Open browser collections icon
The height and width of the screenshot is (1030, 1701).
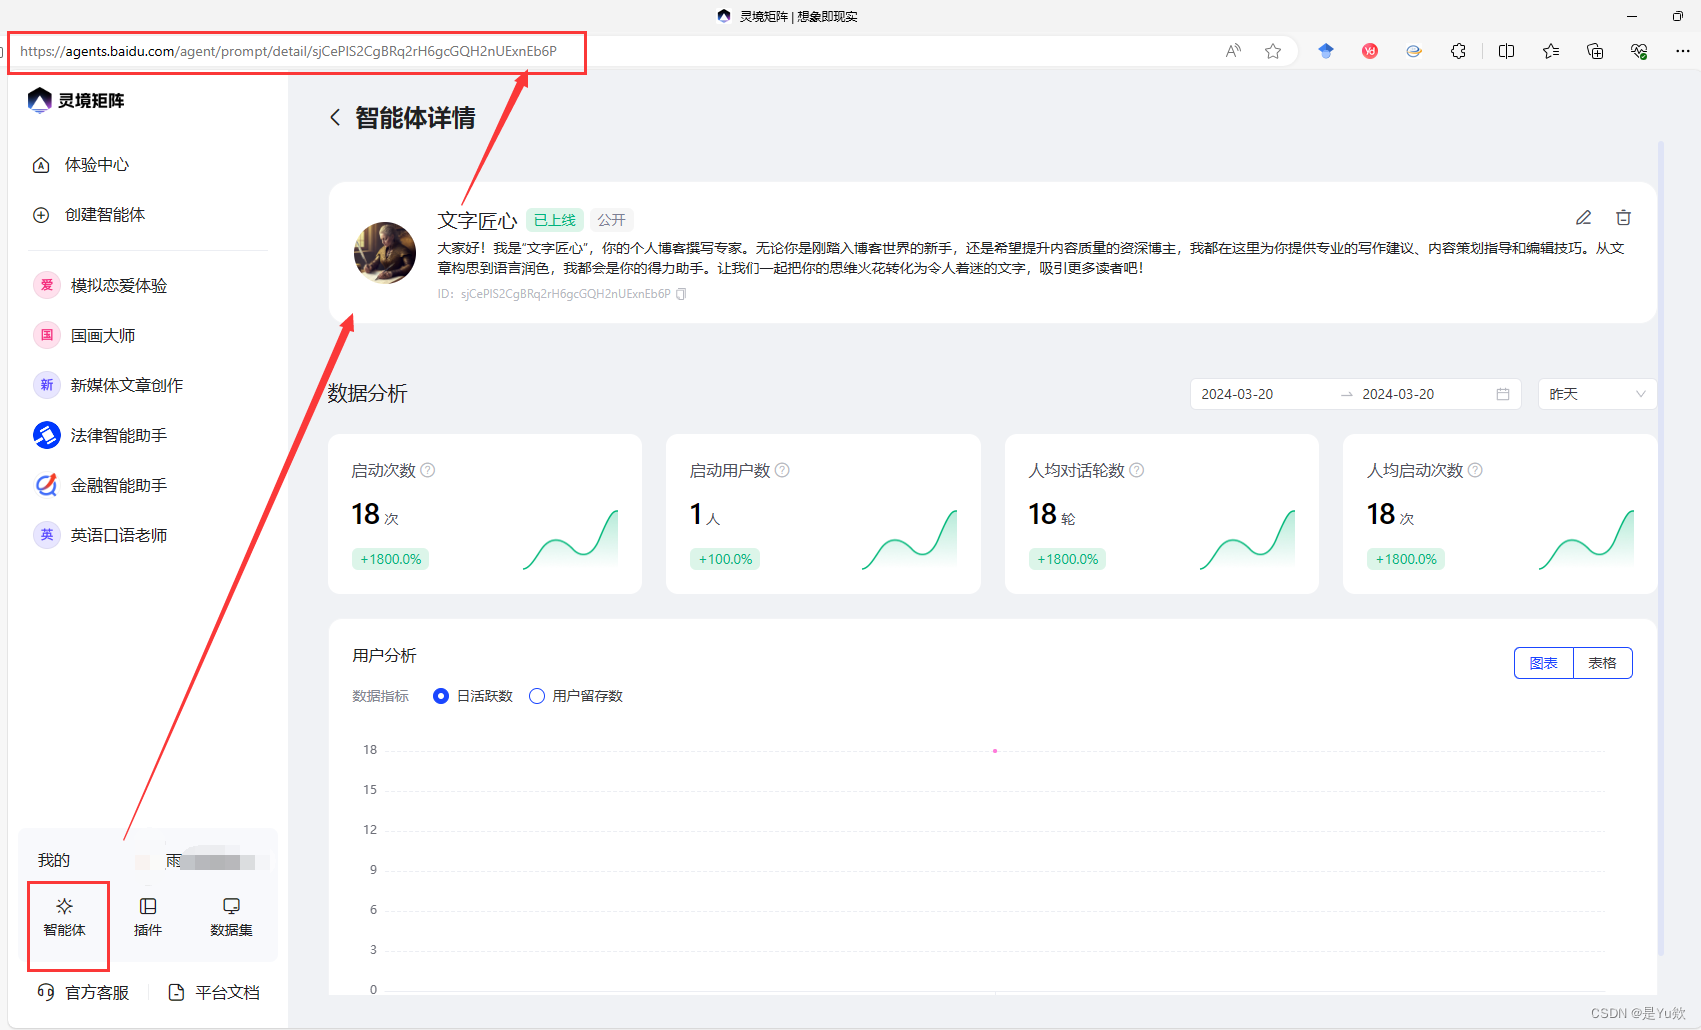1595,51
